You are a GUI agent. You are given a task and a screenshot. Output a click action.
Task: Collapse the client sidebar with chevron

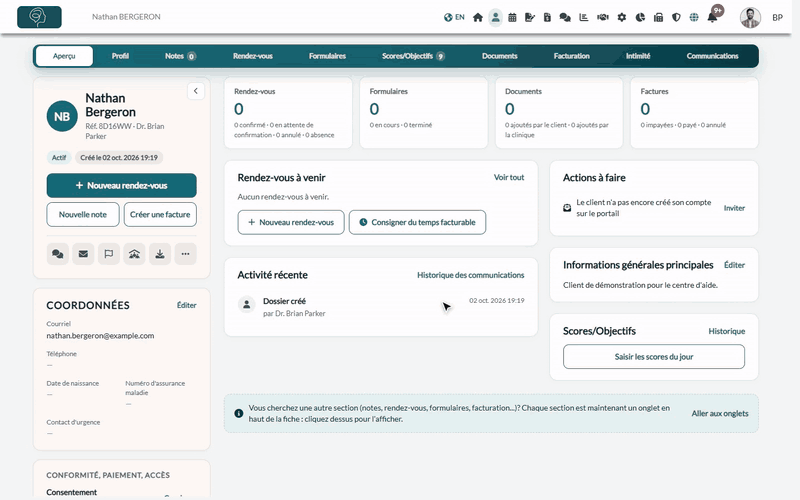point(195,91)
